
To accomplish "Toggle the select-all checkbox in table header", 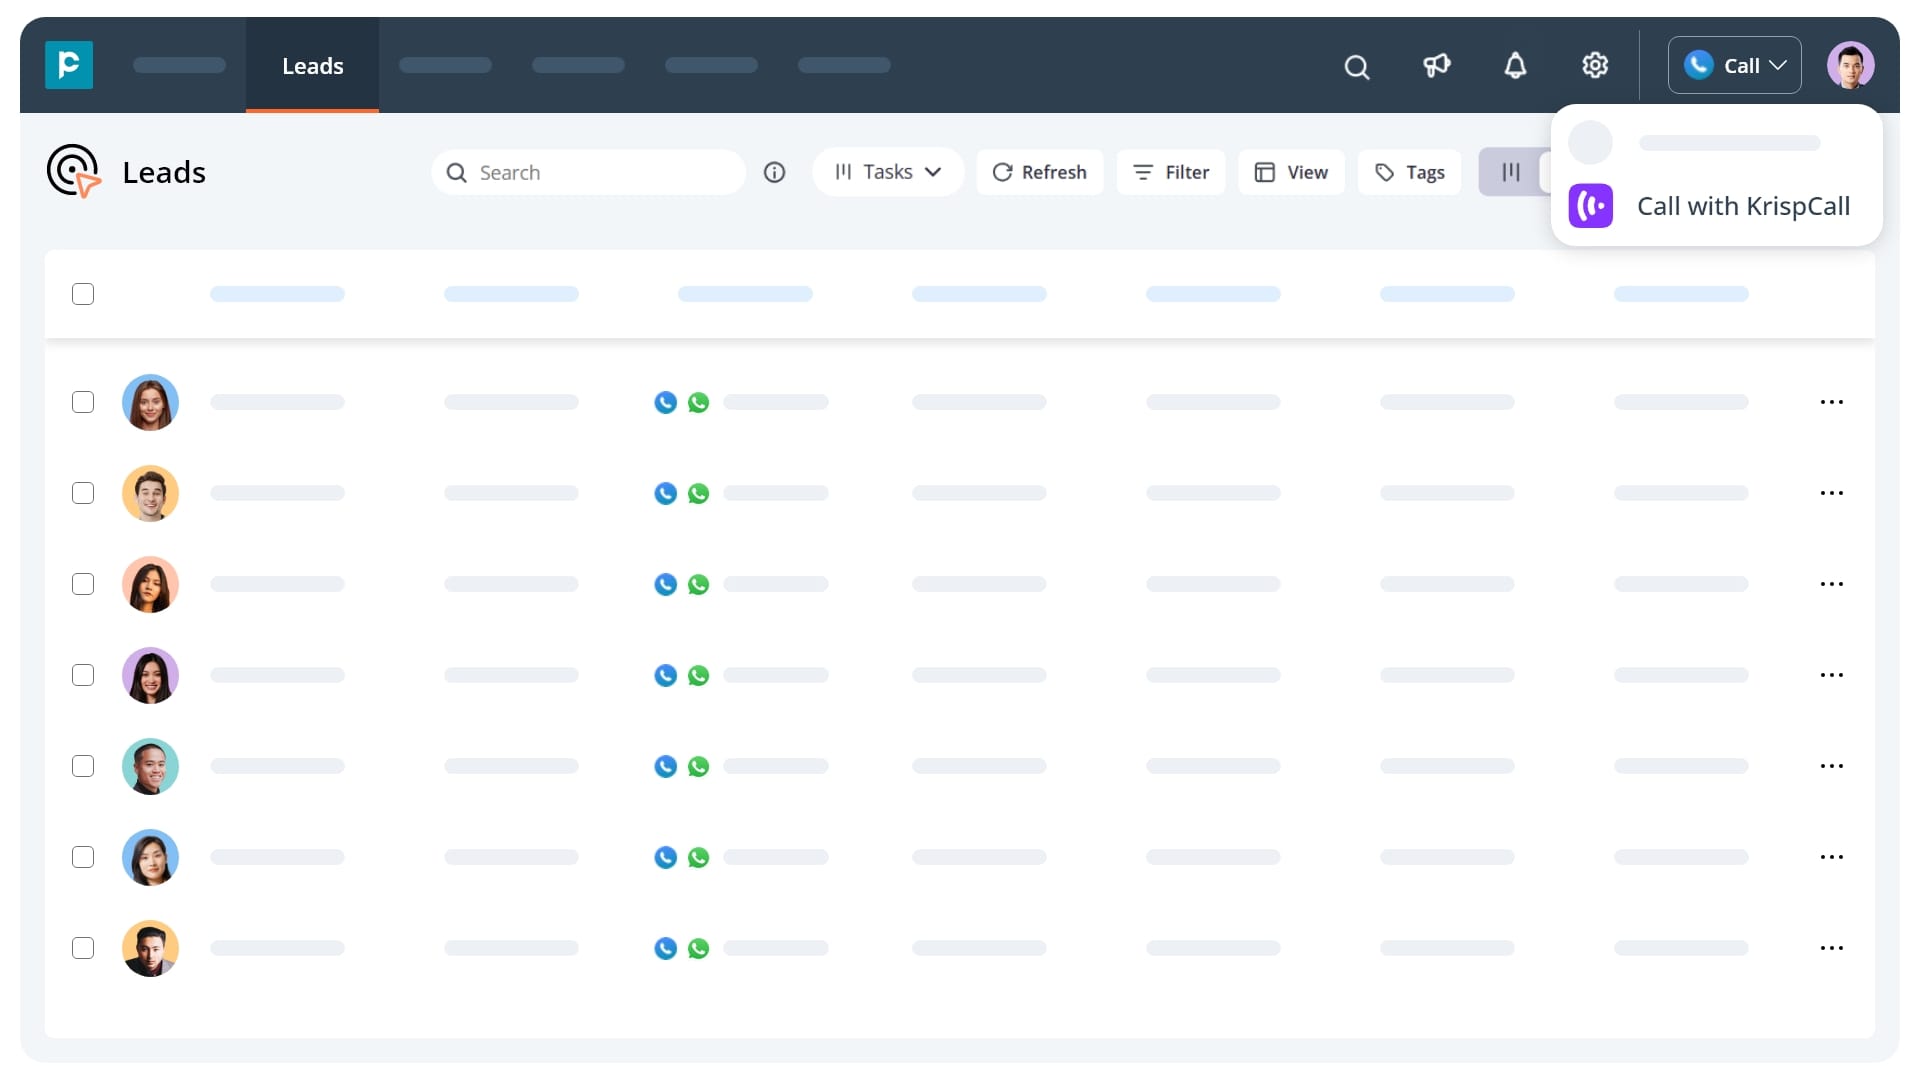I will [x=83, y=294].
